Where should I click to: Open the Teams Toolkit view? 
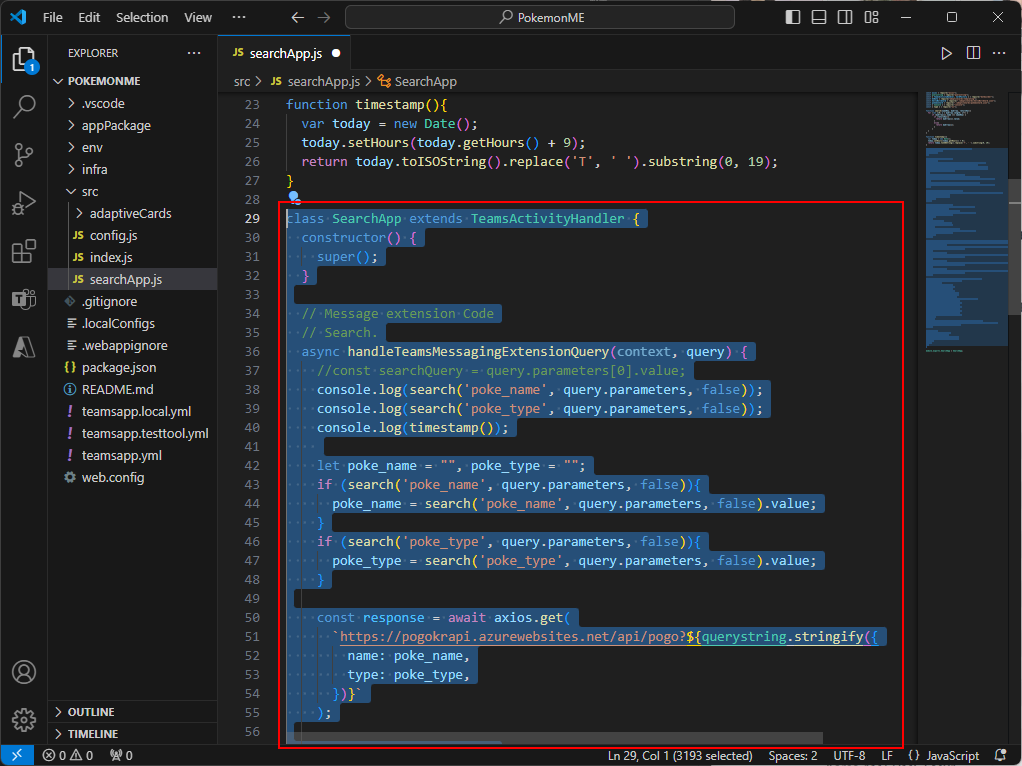24,299
